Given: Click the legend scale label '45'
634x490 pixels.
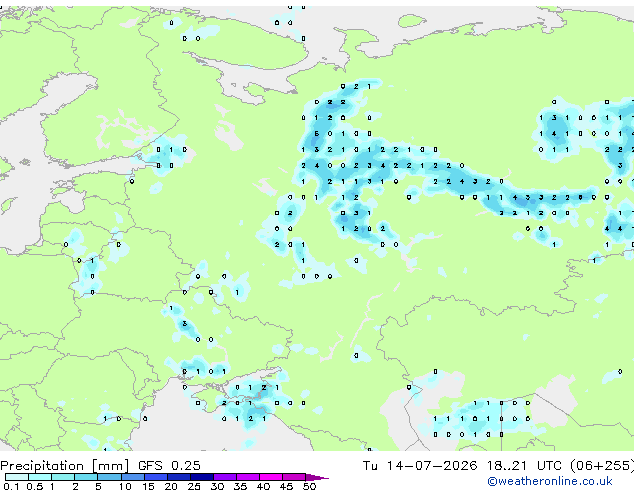Looking at the screenshot, I should pos(286,486).
